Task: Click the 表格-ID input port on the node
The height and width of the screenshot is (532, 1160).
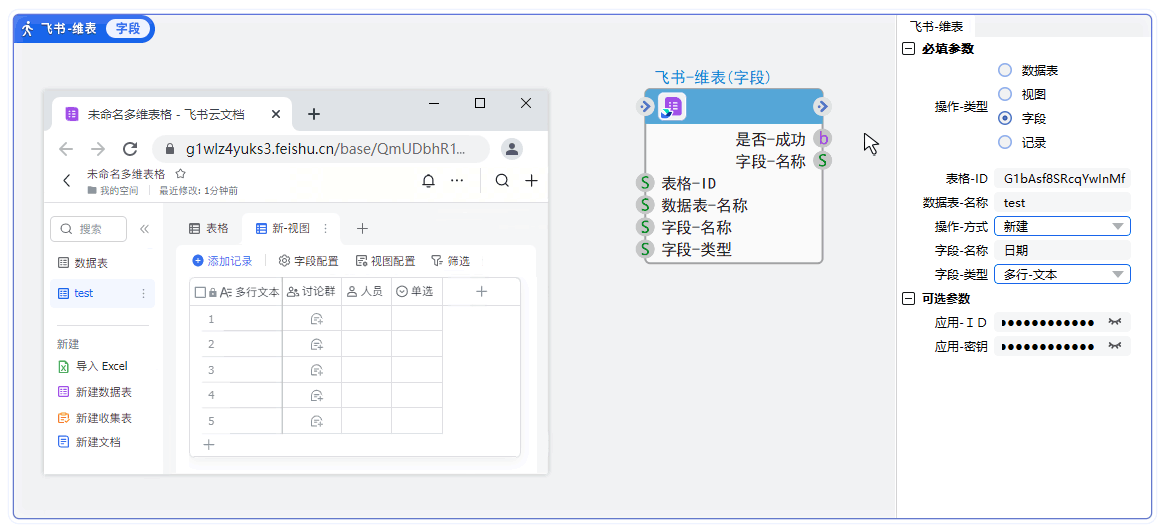Action: (645, 183)
